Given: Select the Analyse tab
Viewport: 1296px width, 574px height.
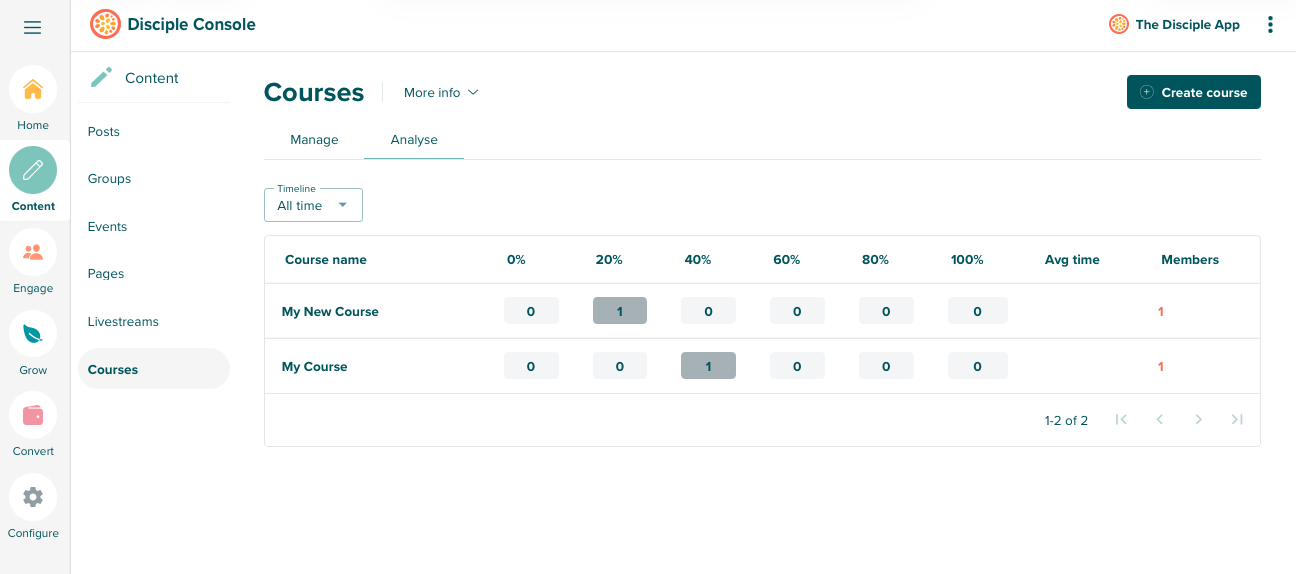Looking at the screenshot, I should [x=414, y=140].
